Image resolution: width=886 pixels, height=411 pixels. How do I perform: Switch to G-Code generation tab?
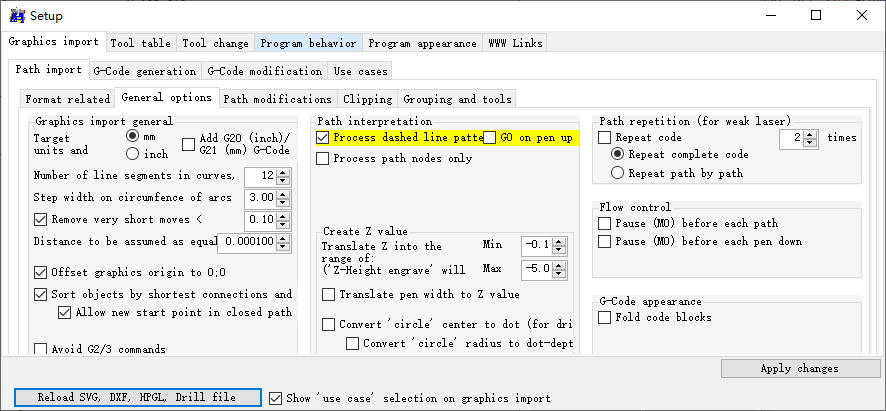coord(144,71)
